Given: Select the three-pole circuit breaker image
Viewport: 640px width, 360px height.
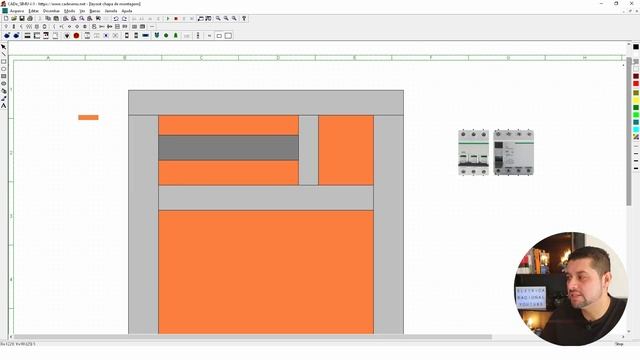Looking at the screenshot, I should click(473, 152).
